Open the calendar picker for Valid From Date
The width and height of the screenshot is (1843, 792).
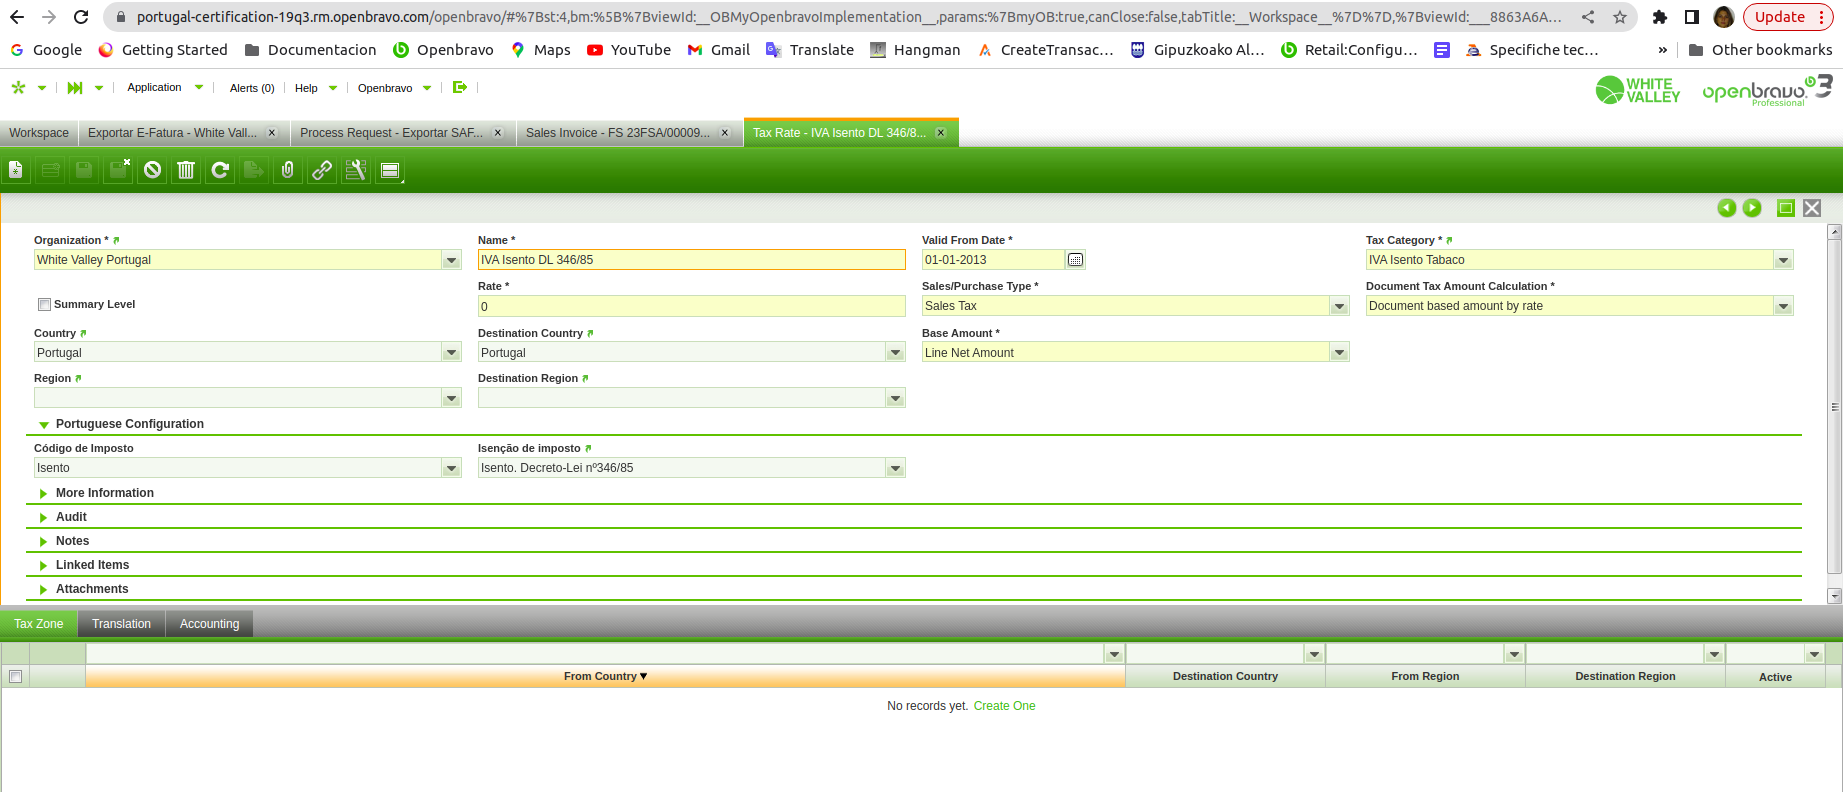[x=1075, y=260]
